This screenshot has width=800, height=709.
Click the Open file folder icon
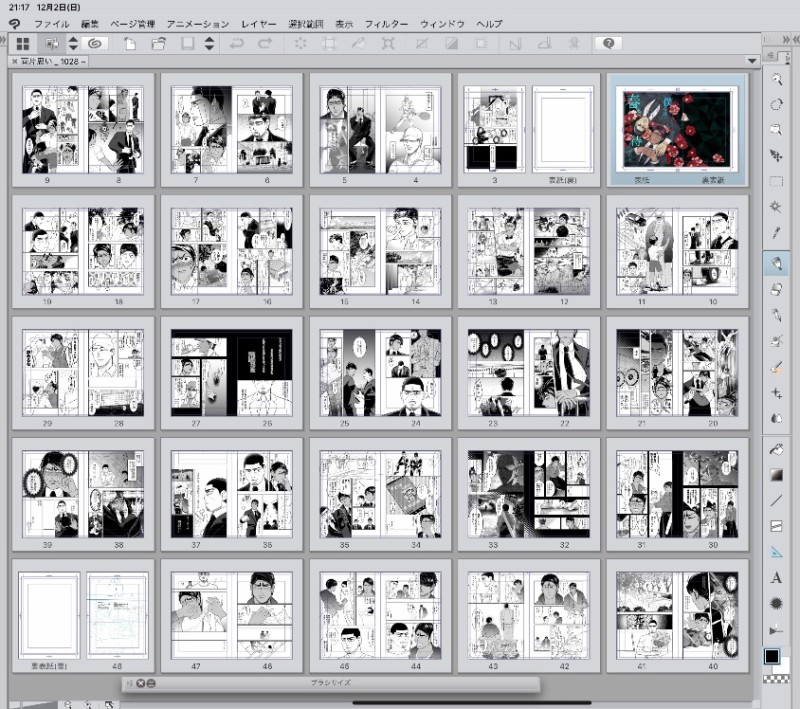(159, 44)
